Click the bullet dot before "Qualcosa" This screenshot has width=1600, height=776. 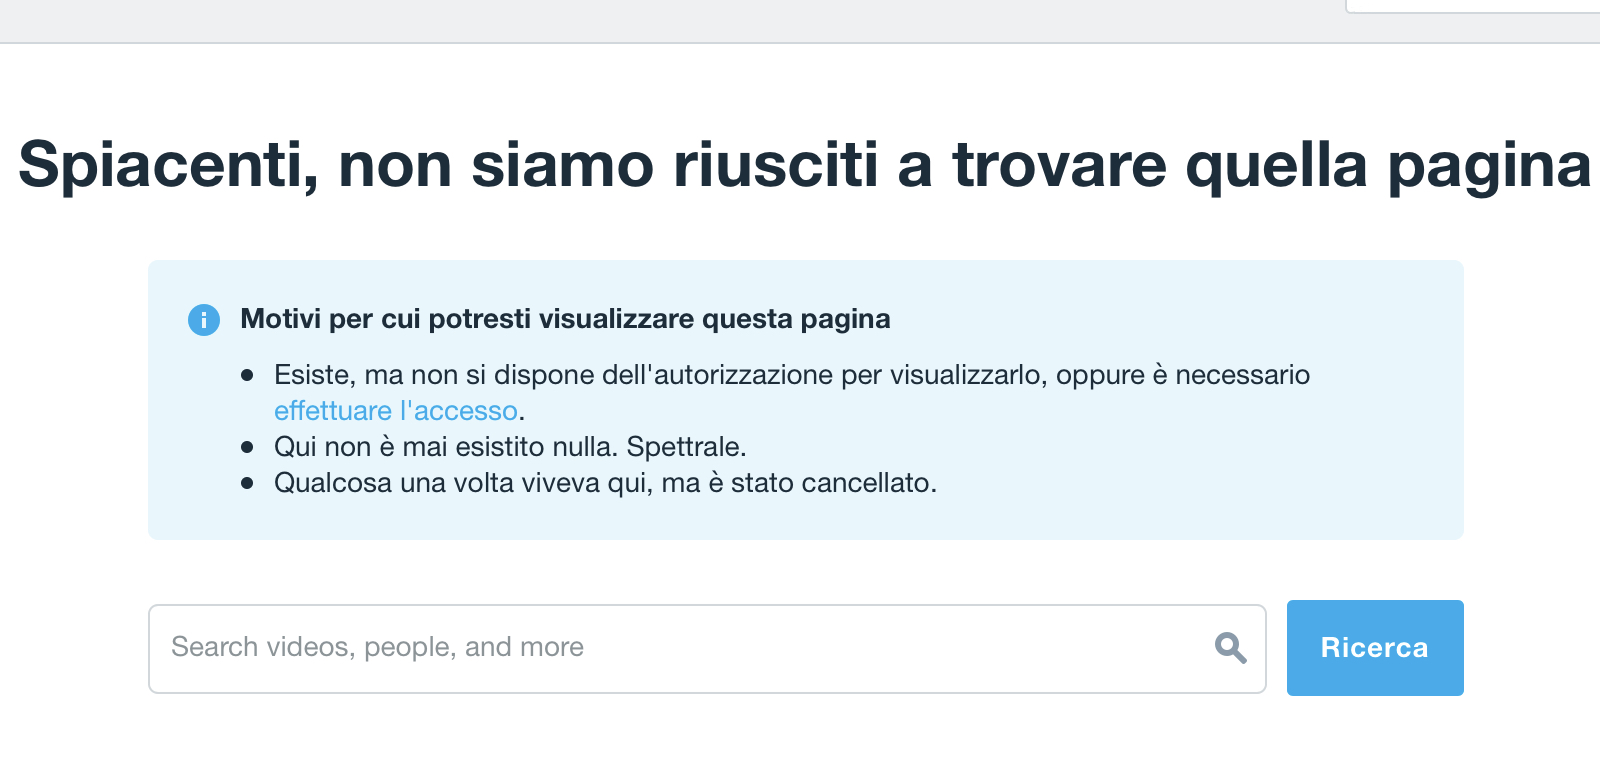click(x=247, y=483)
